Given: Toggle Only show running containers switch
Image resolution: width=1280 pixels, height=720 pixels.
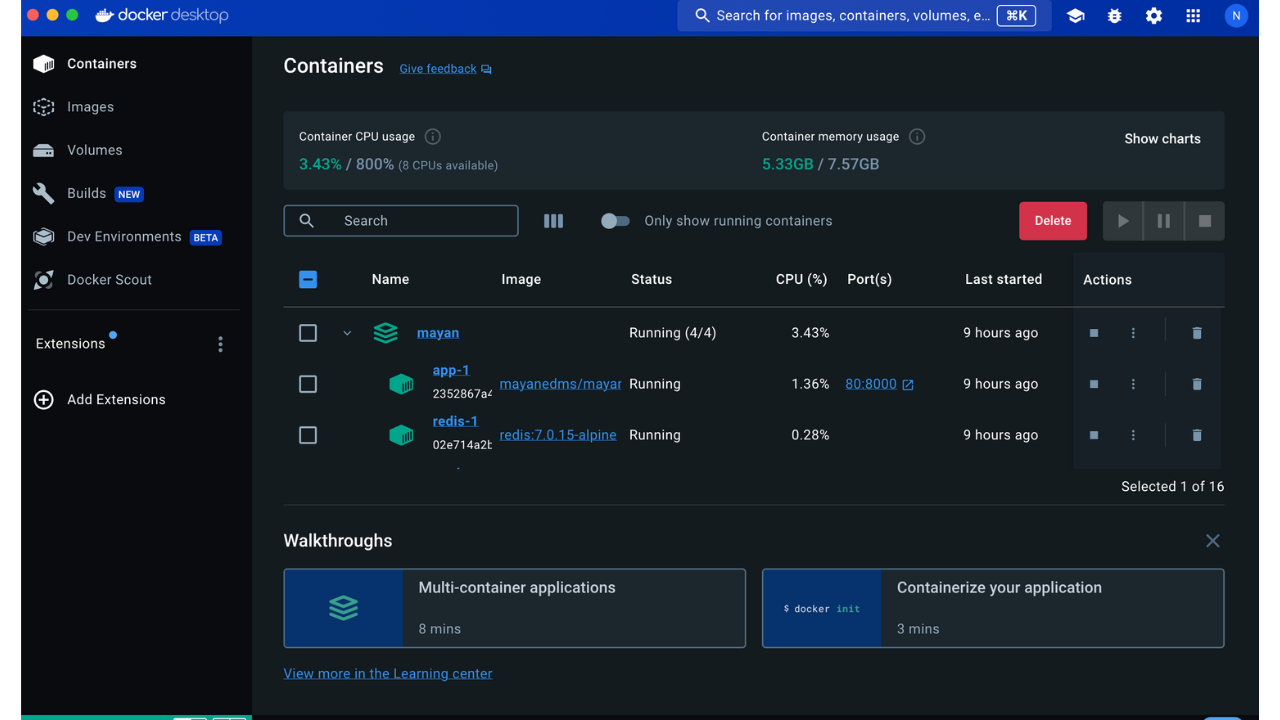Looking at the screenshot, I should pyautogui.click(x=615, y=221).
